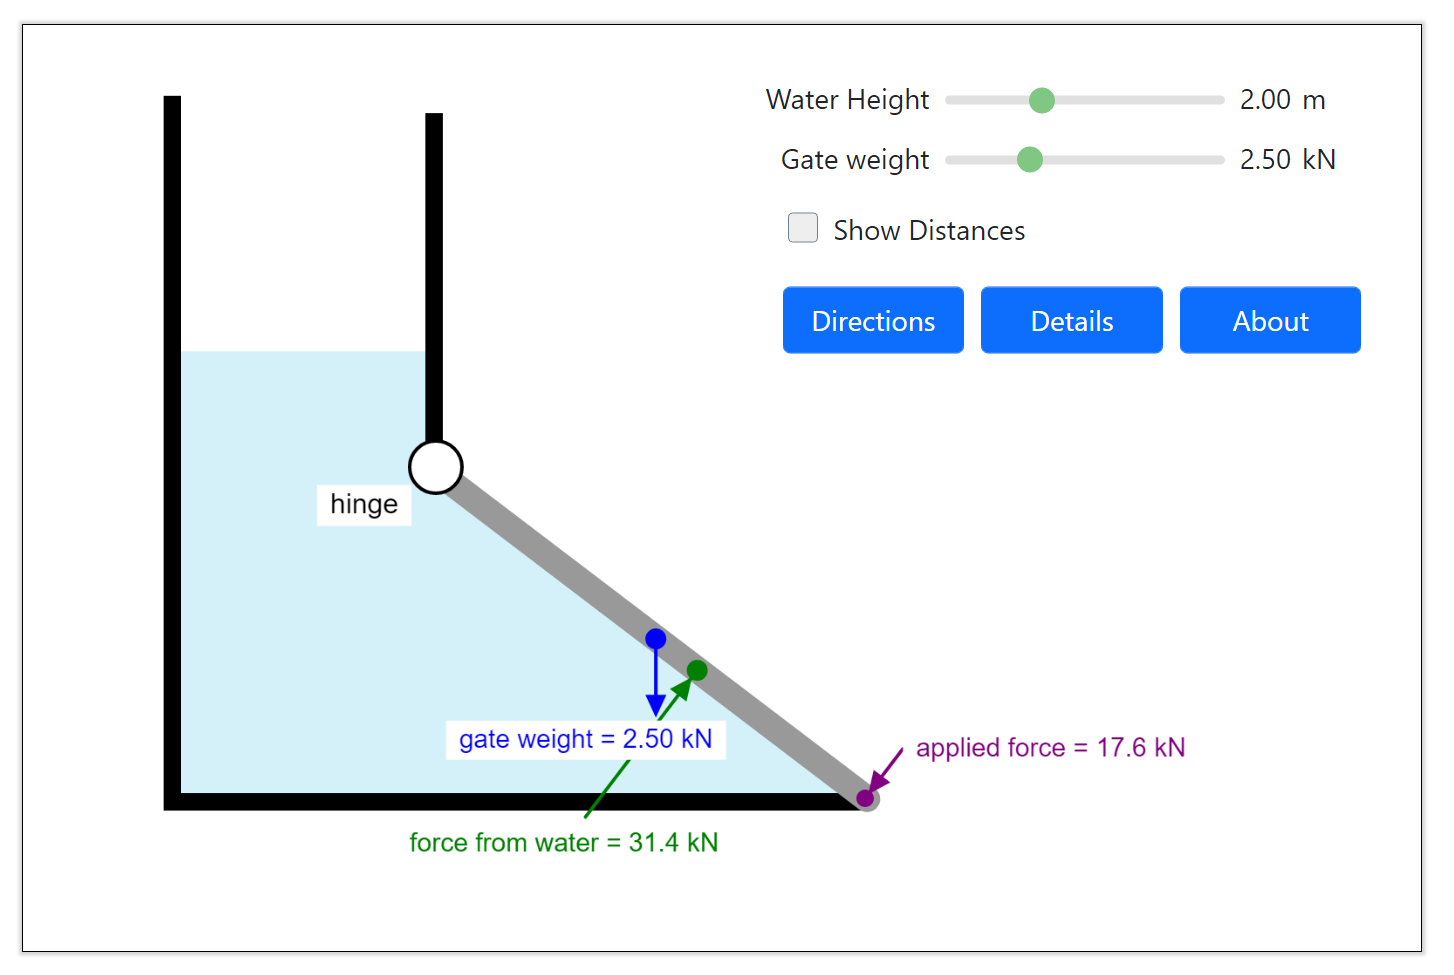Click the blue downward weight arrowhead
The image size is (1454, 975).
(656, 706)
